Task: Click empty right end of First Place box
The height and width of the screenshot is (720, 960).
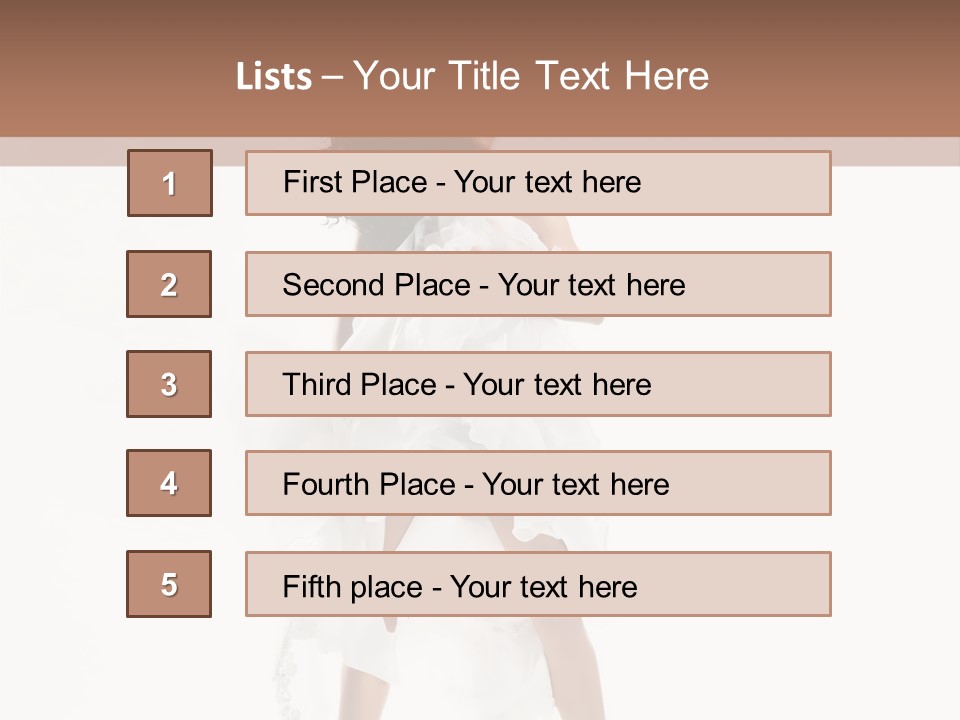Action: click(x=760, y=183)
